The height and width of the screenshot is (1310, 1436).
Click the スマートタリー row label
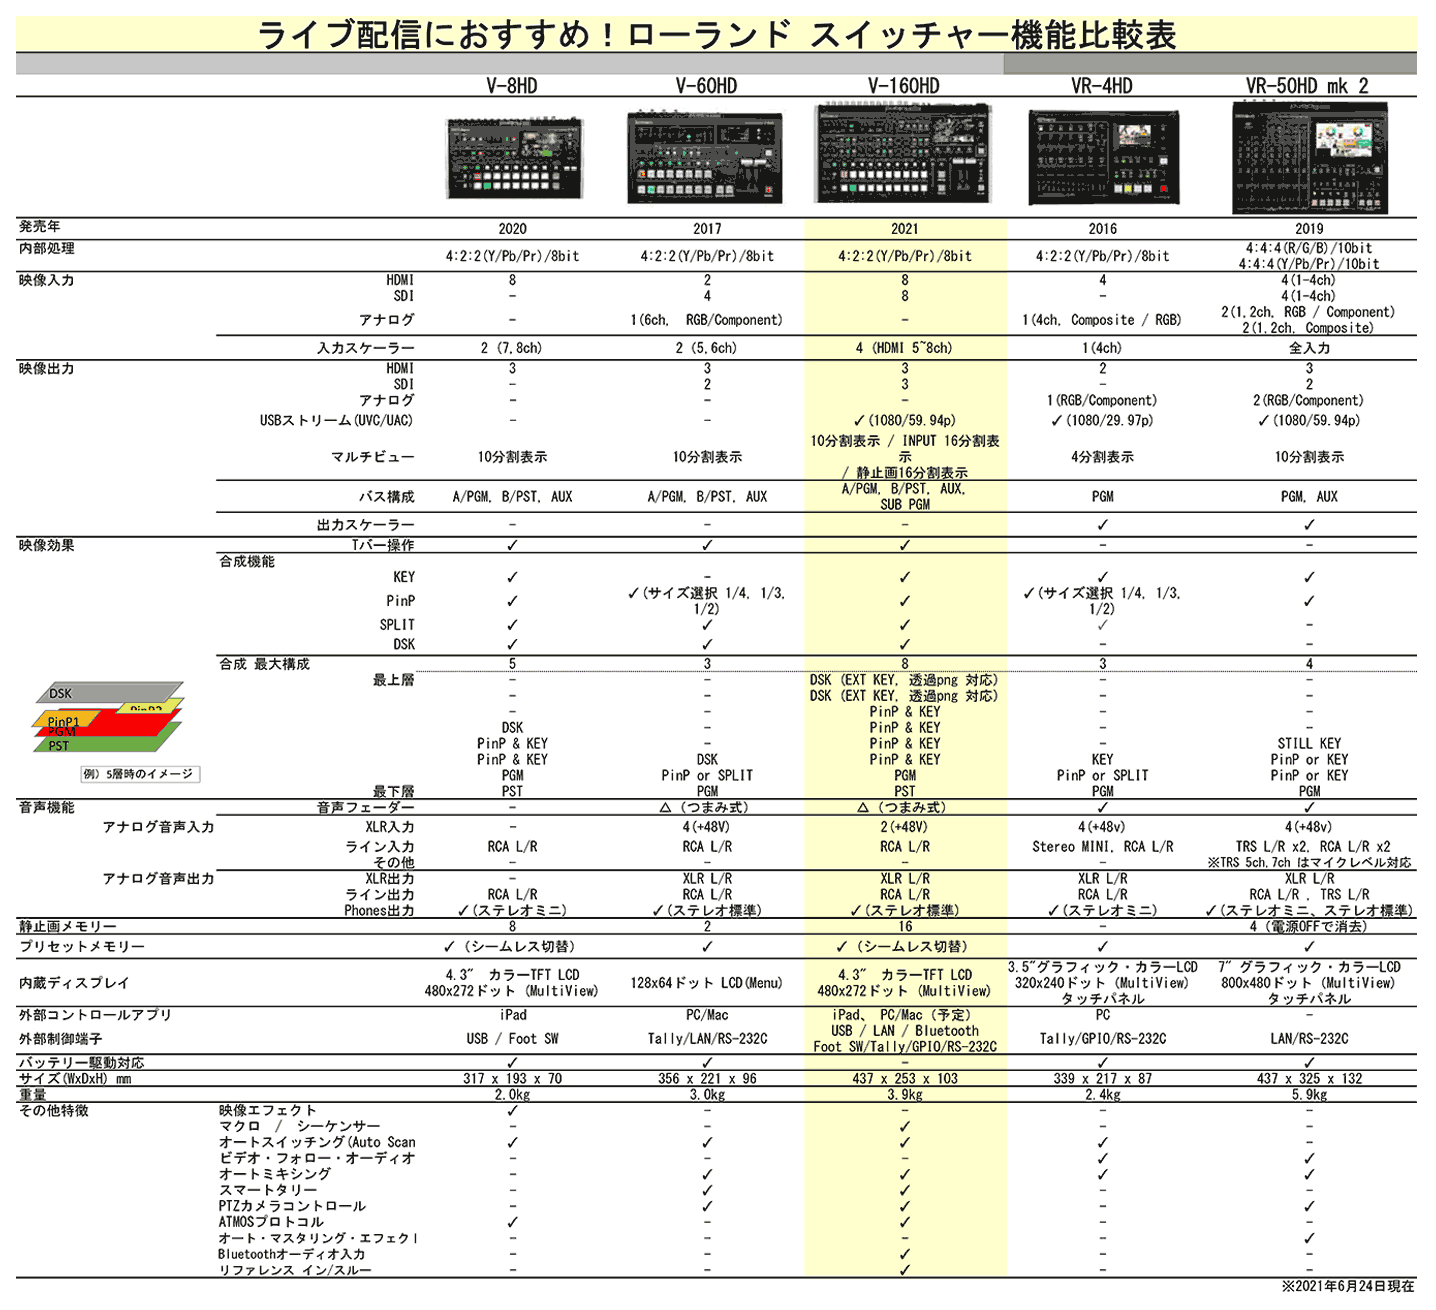click(268, 1190)
